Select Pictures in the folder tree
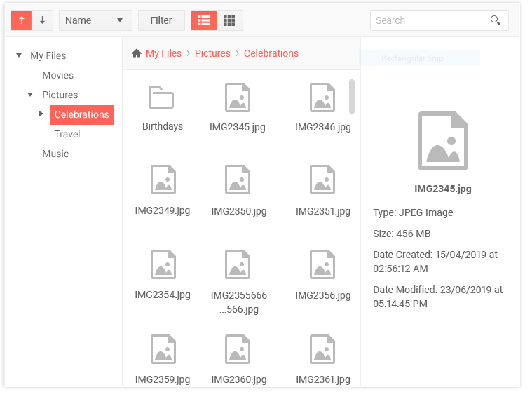Screen dimensions: 529x396 point(60,95)
